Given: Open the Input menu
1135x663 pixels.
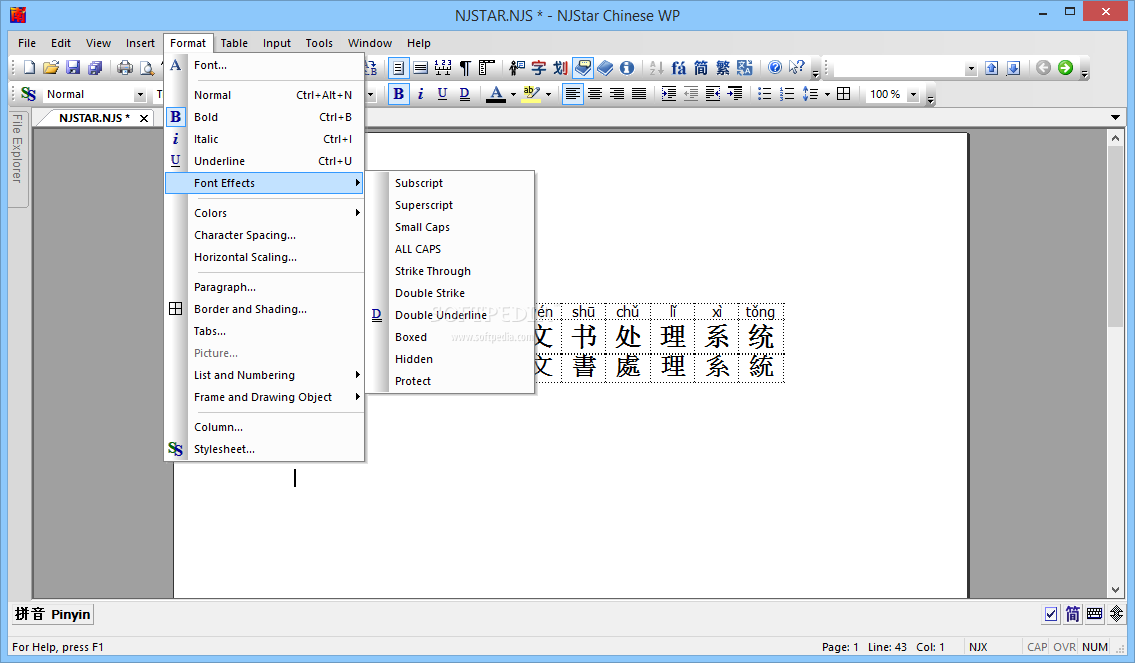Looking at the screenshot, I should (277, 43).
